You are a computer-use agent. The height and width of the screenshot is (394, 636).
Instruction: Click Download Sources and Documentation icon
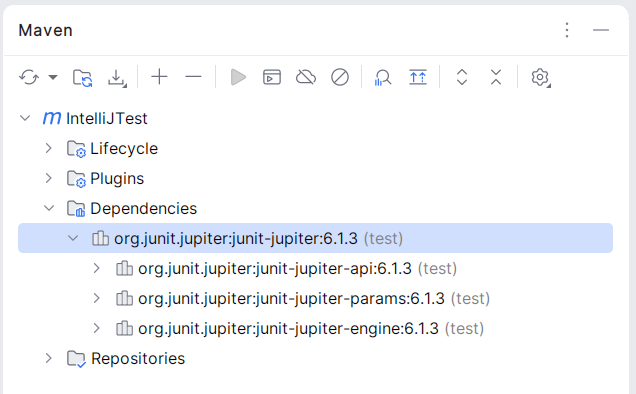117,78
